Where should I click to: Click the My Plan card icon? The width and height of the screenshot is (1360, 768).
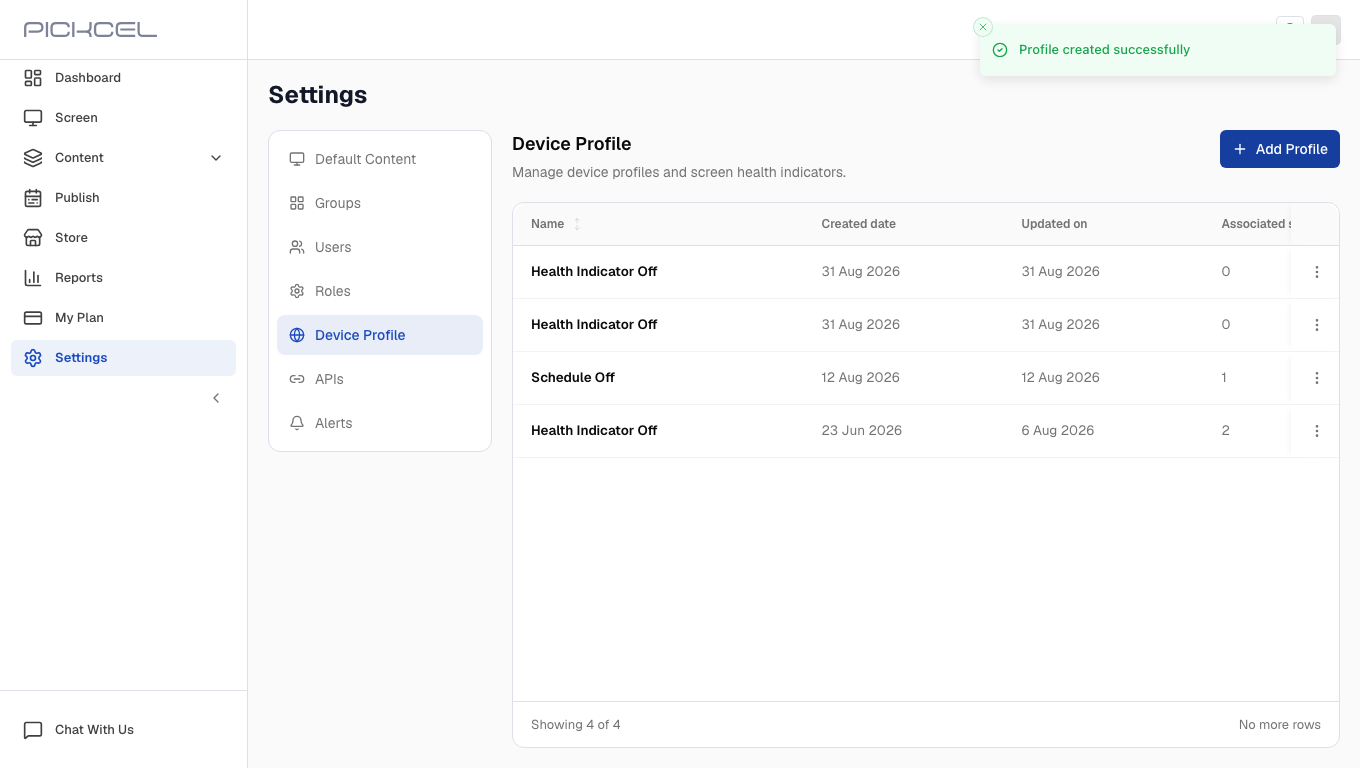[x=33, y=318]
